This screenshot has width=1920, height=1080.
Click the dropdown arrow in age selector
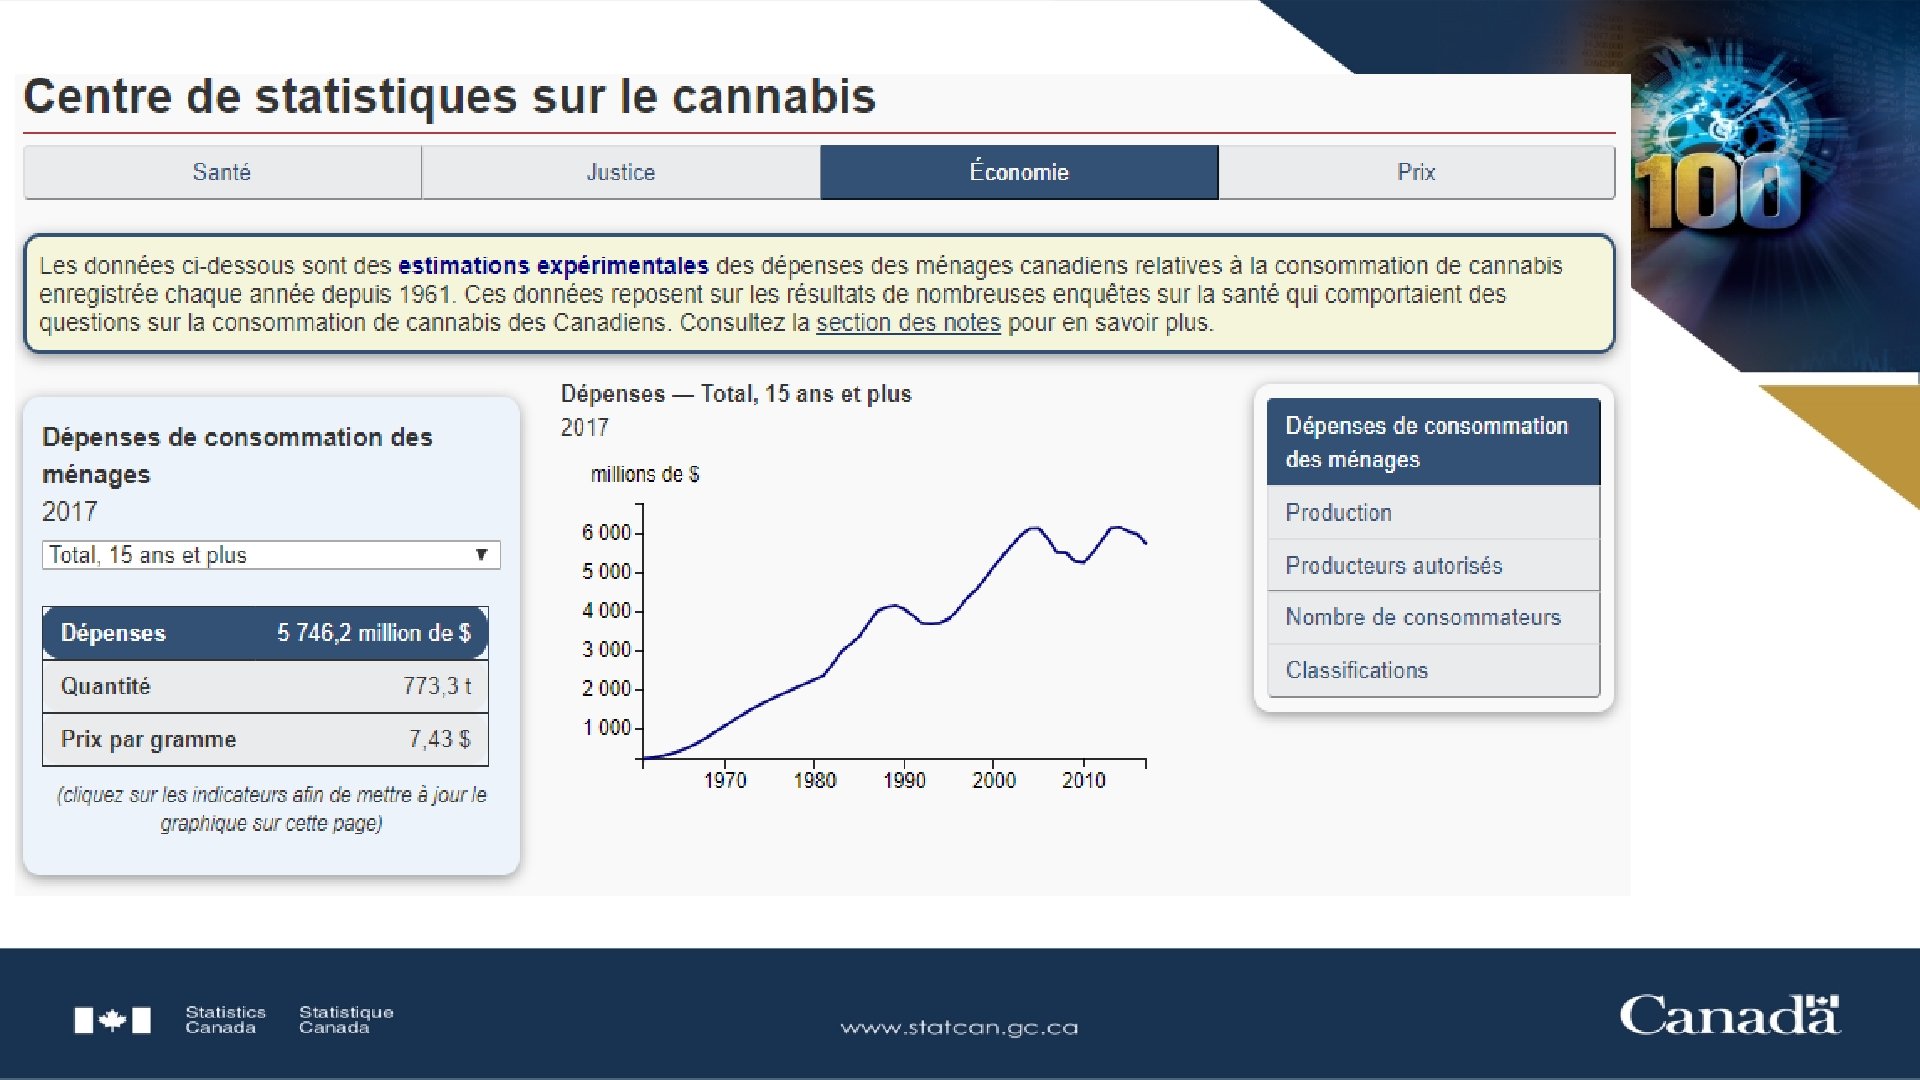click(481, 555)
